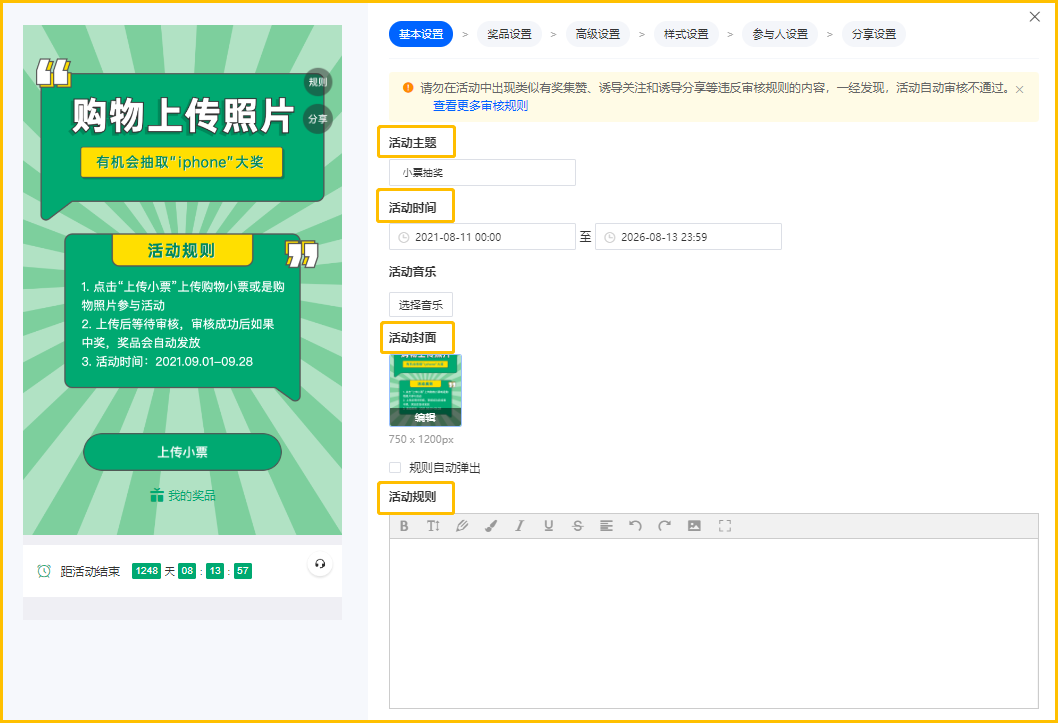Image resolution: width=1059 pixels, height=724 pixels.
Task: Open the start date picker
Action: tap(482, 237)
